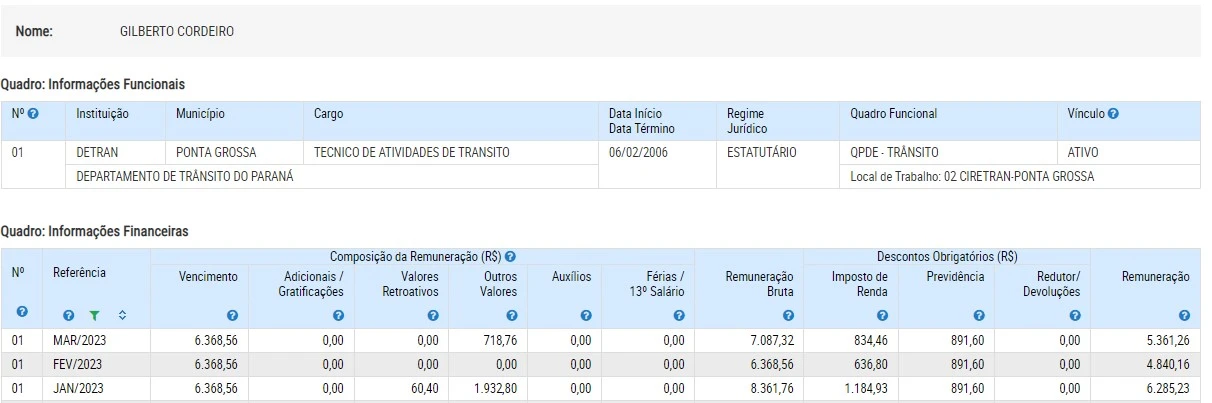Click help icon under Adicionais / Gratificações
Image resolution: width=1212 pixels, height=403 pixels.
pyautogui.click(x=338, y=316)
